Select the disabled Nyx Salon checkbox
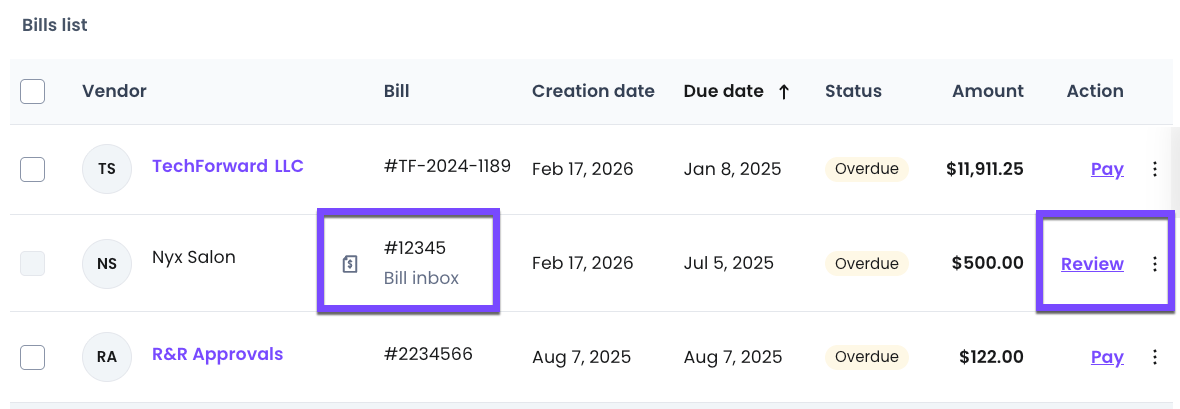 point(33,264)
